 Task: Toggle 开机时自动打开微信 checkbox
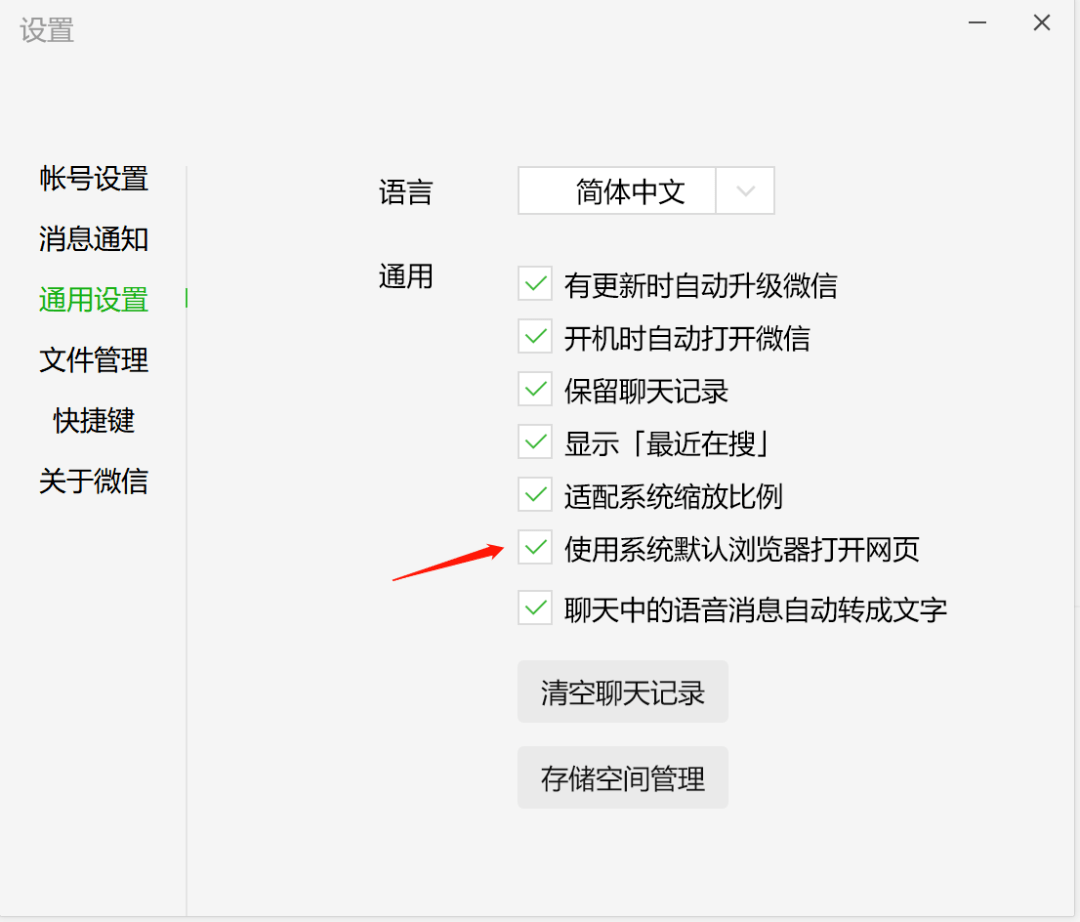pos(535,337)
